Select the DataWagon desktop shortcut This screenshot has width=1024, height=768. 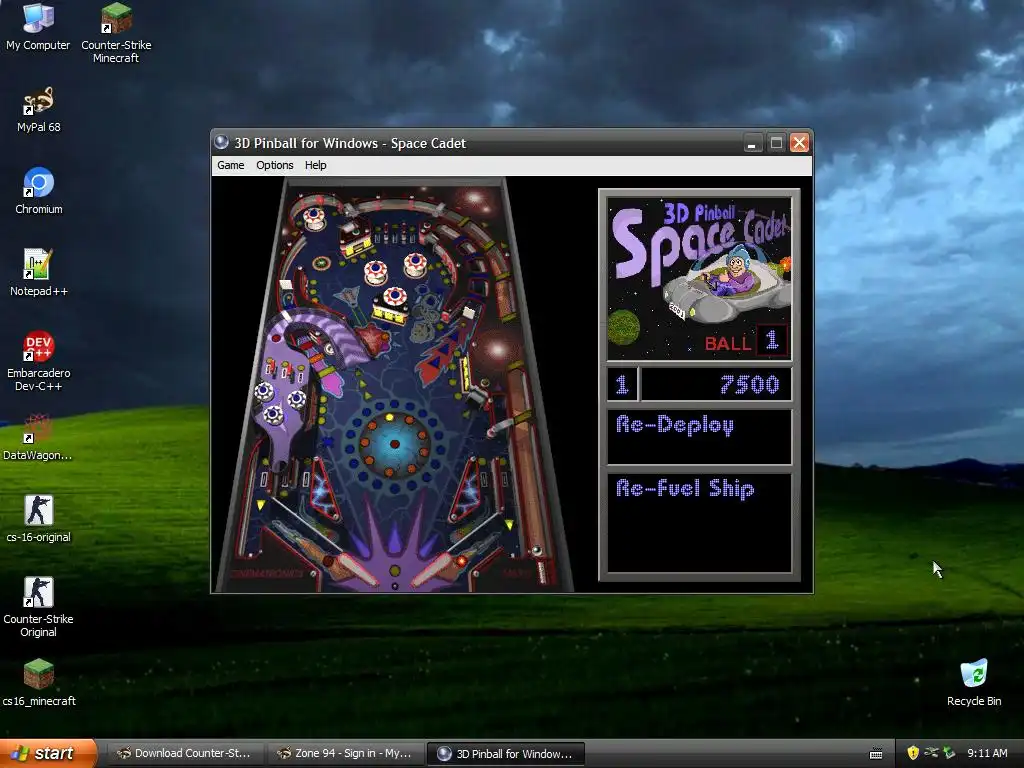(38, 437)
